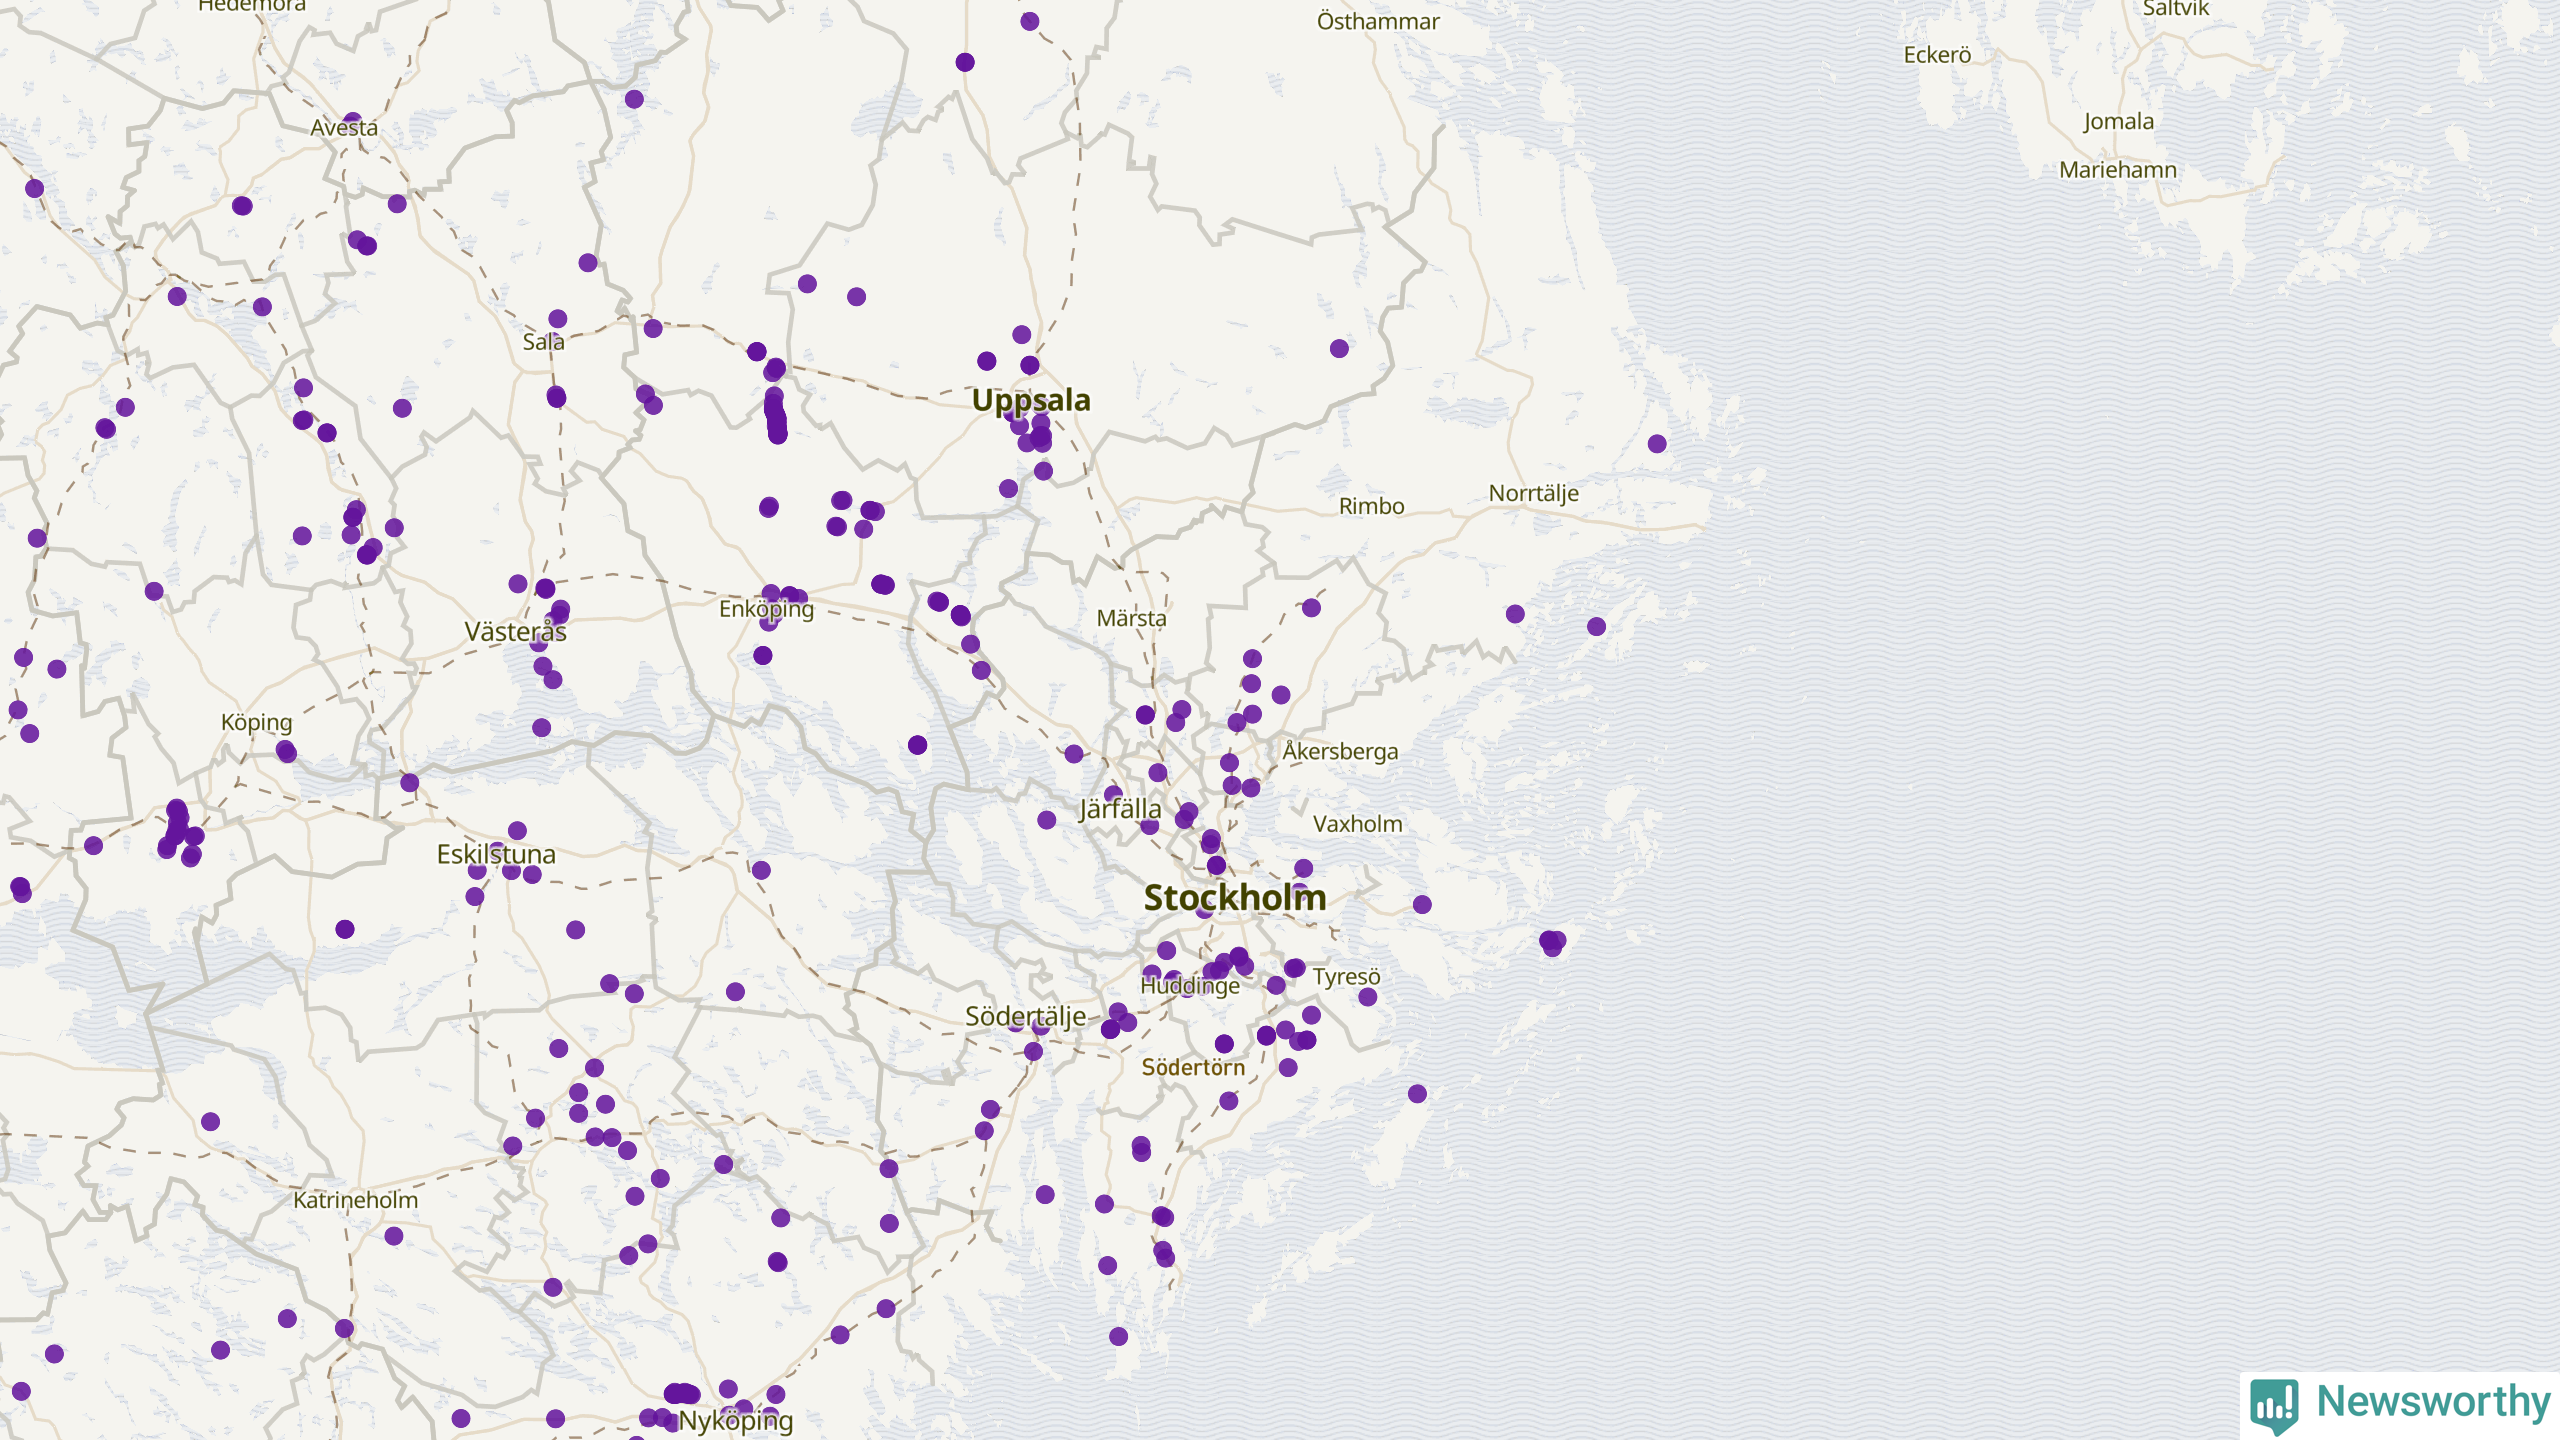Click the Katrineholm map label
This screenshot has height=1440, width=2560.
click(355, 1200)
